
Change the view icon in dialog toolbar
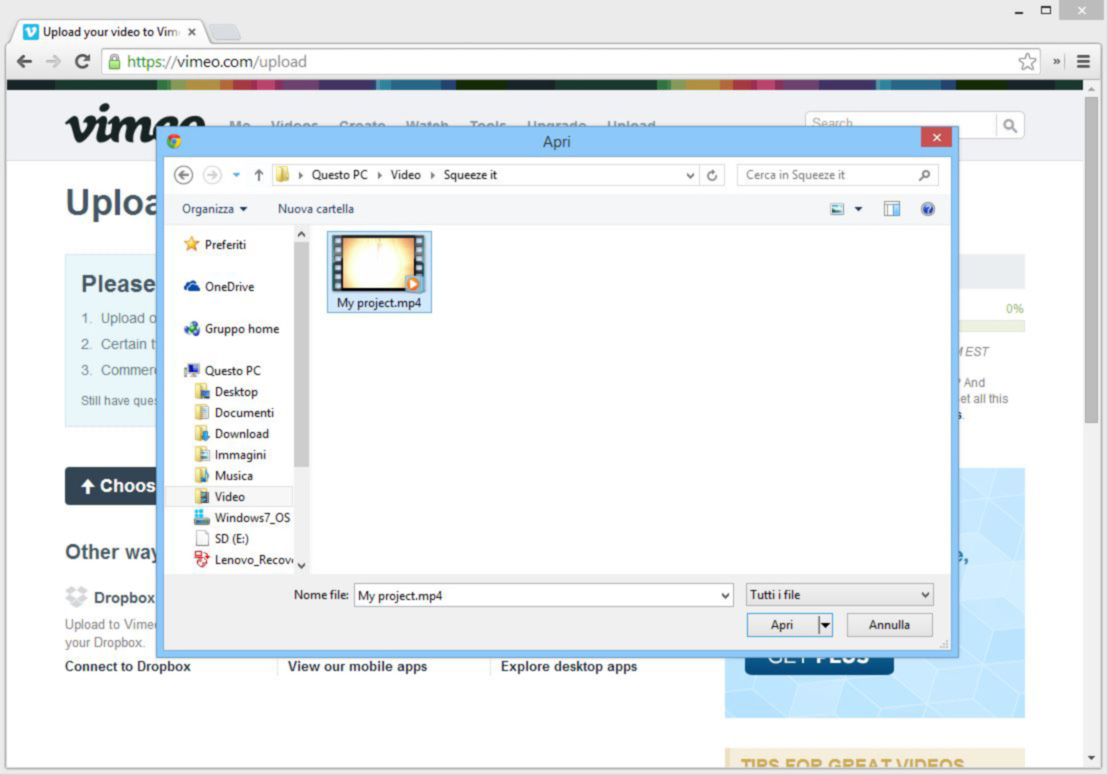point(837,209)
